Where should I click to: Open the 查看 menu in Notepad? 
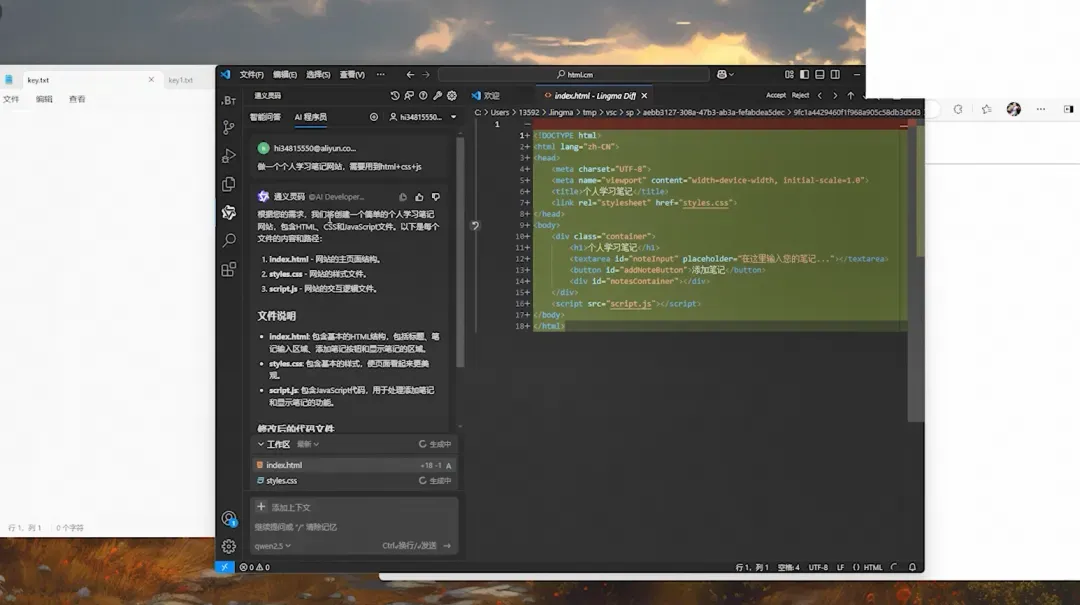(x=77, y=99)
